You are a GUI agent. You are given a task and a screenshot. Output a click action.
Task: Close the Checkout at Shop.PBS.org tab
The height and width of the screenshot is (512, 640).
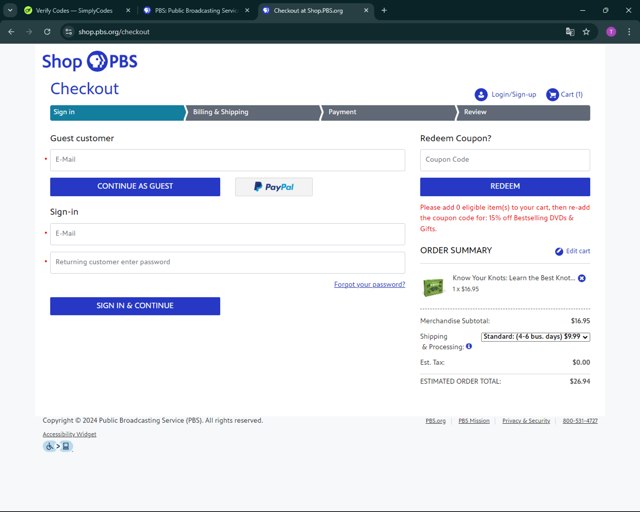coord(366,11)
